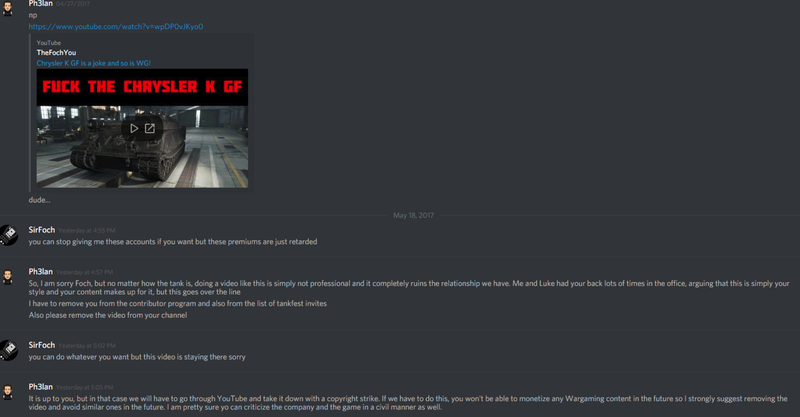Click SirFoch username at 5:02 PM message
Image resolution: width=800 pixels, height=417 pixels.
pos(42,345)
